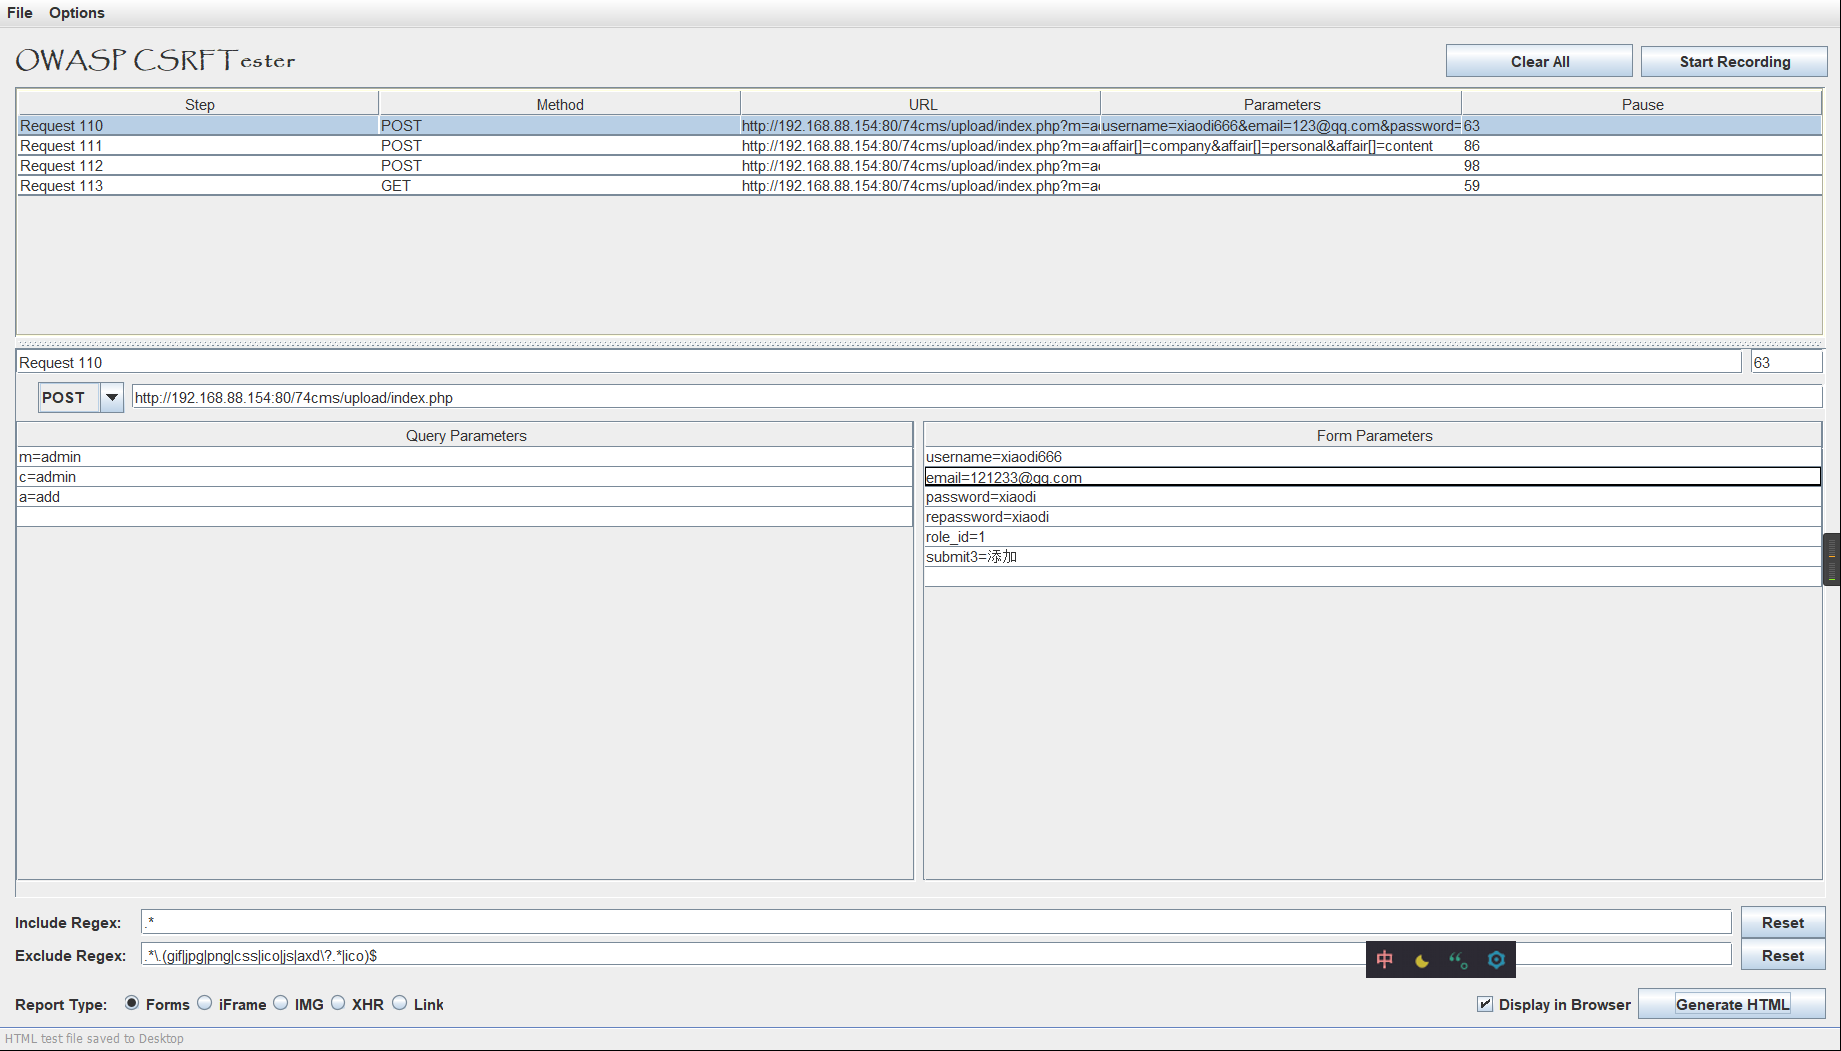Select username=xiaodi666 form parameter

pyautogui.click(x=1372, y=457)
